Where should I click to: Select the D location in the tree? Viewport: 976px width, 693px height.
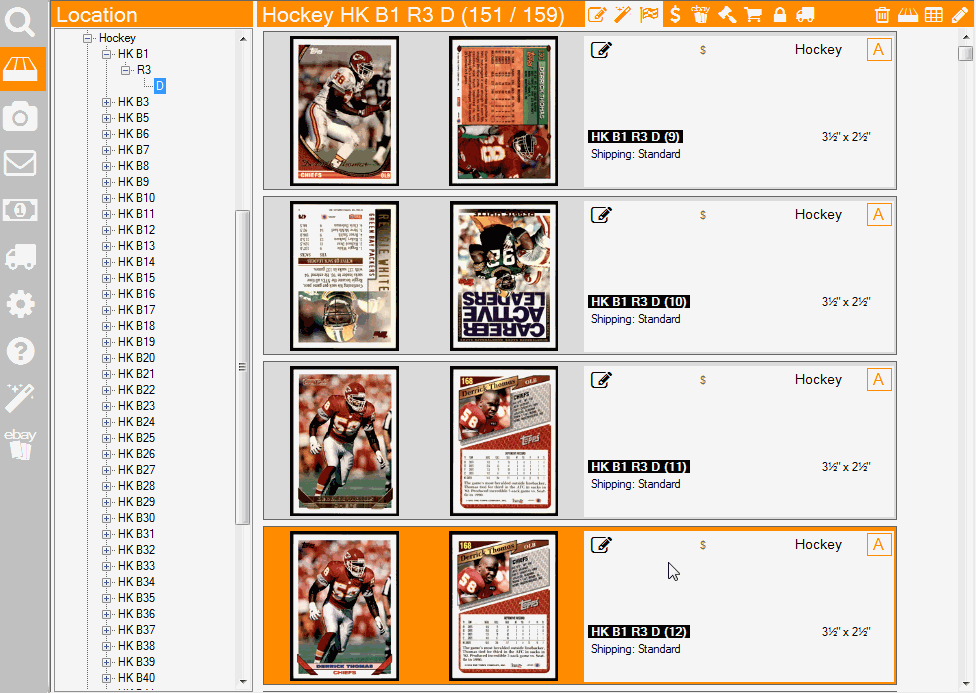160,86
